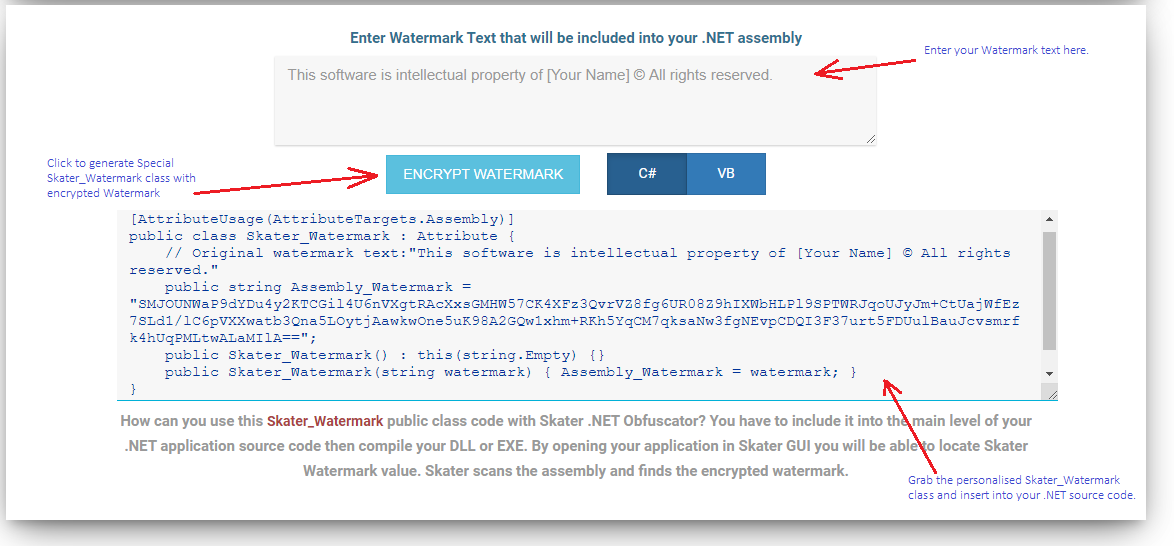
Task: Click the code box vertical scrollbar thumb
Action: click(x=1049, y=291)
